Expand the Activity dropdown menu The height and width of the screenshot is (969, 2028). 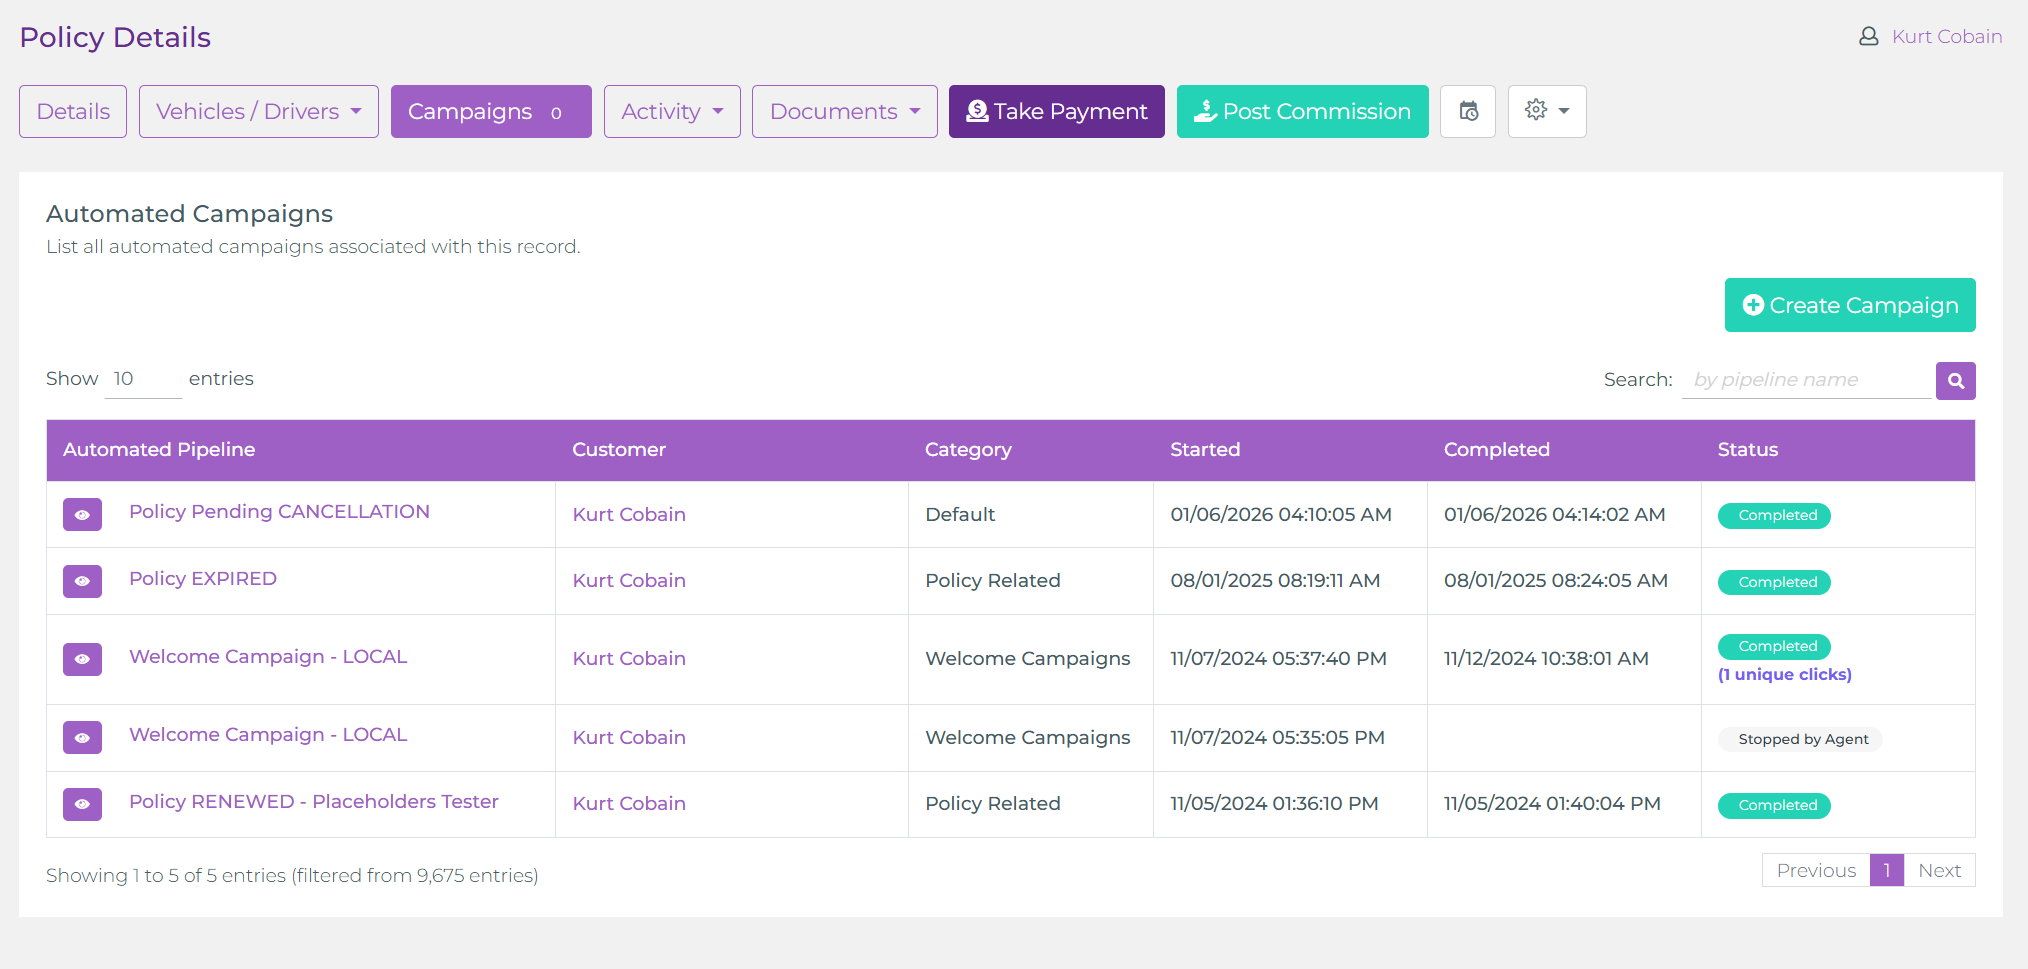[x=671, y=111]
